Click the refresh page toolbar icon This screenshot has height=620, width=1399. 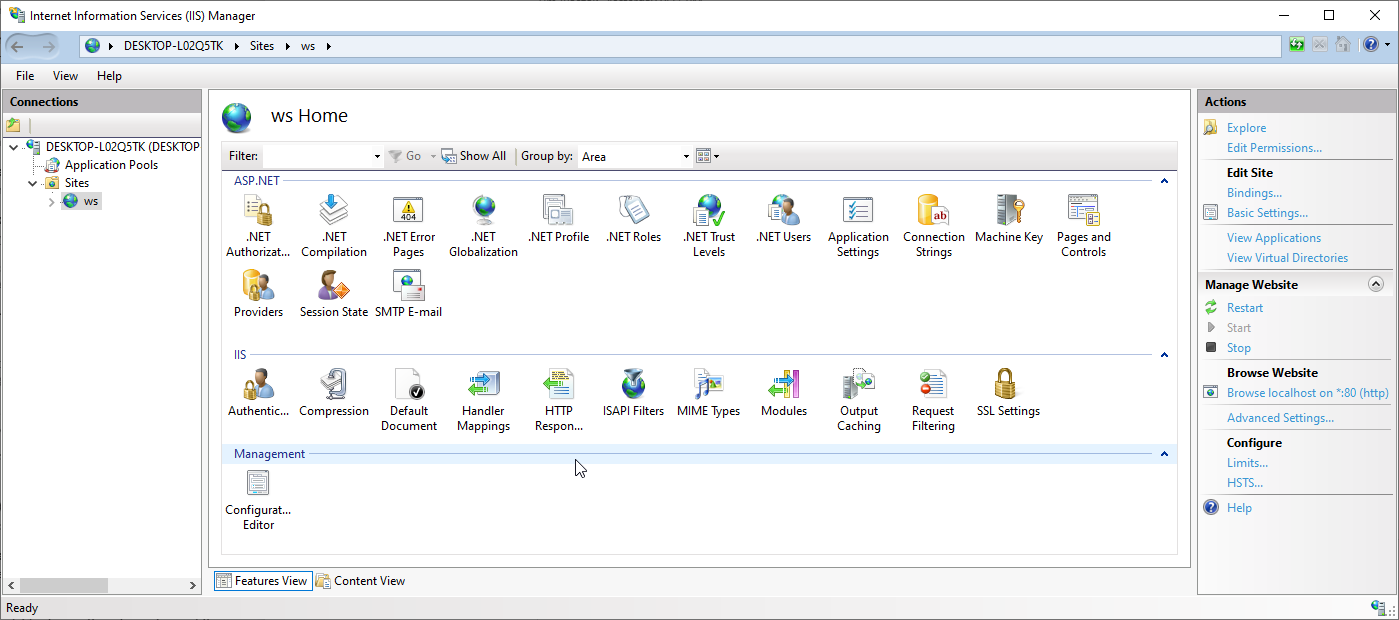[x=1297, y=45]
